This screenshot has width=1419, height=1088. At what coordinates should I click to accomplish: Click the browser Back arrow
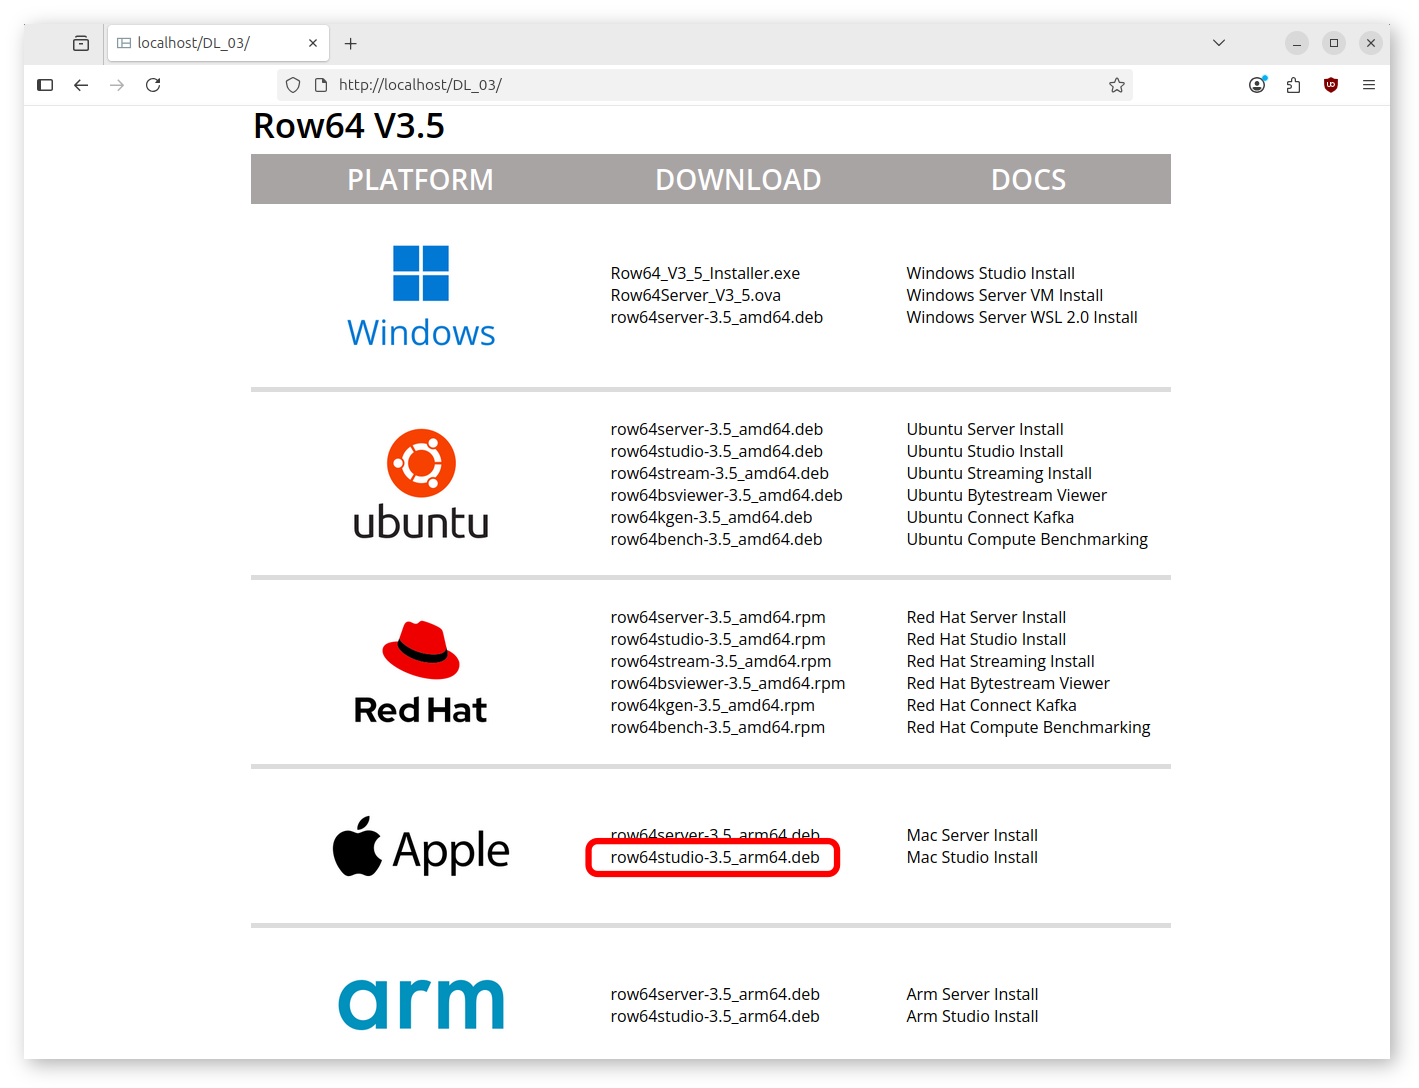coord(81,85)
